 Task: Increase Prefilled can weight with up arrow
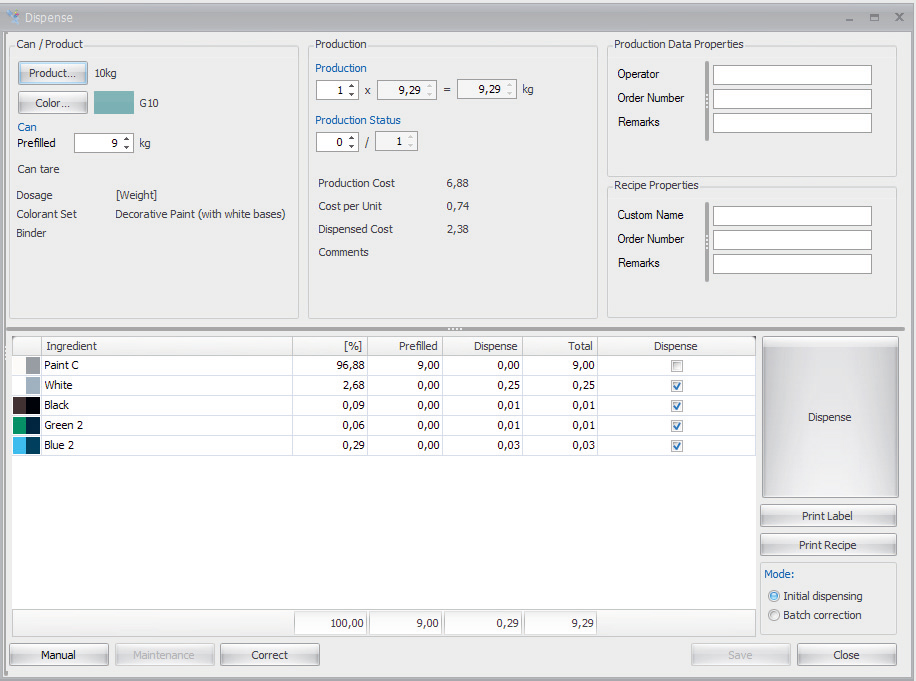[127, 139]
